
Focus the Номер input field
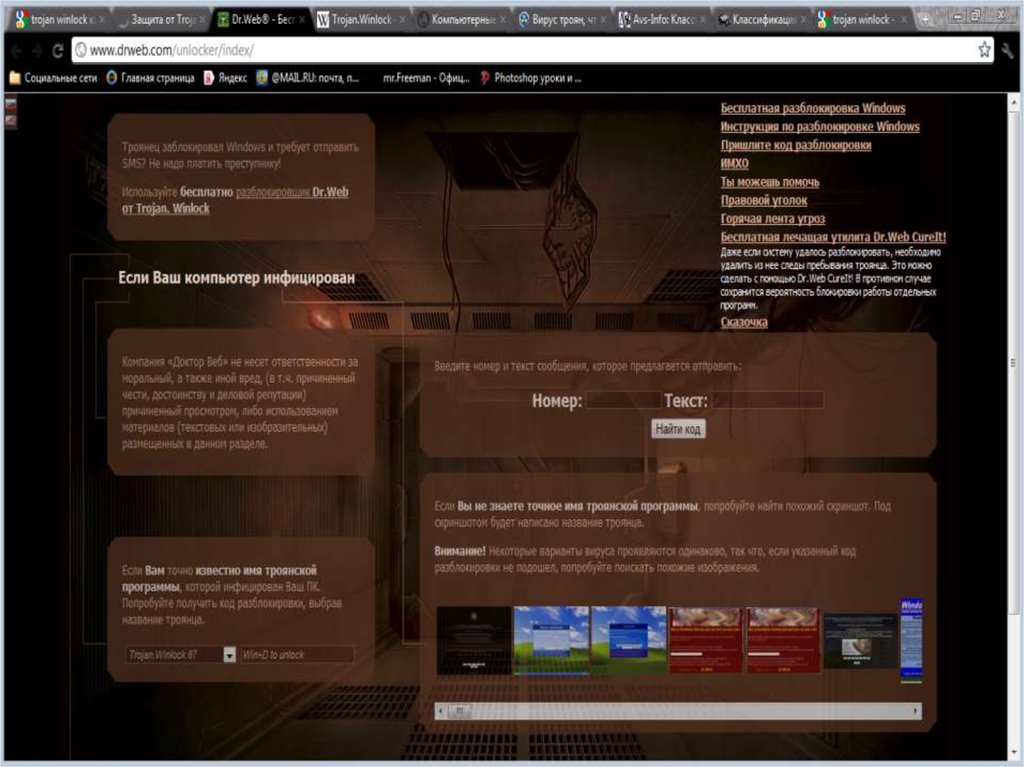[623, 400]
